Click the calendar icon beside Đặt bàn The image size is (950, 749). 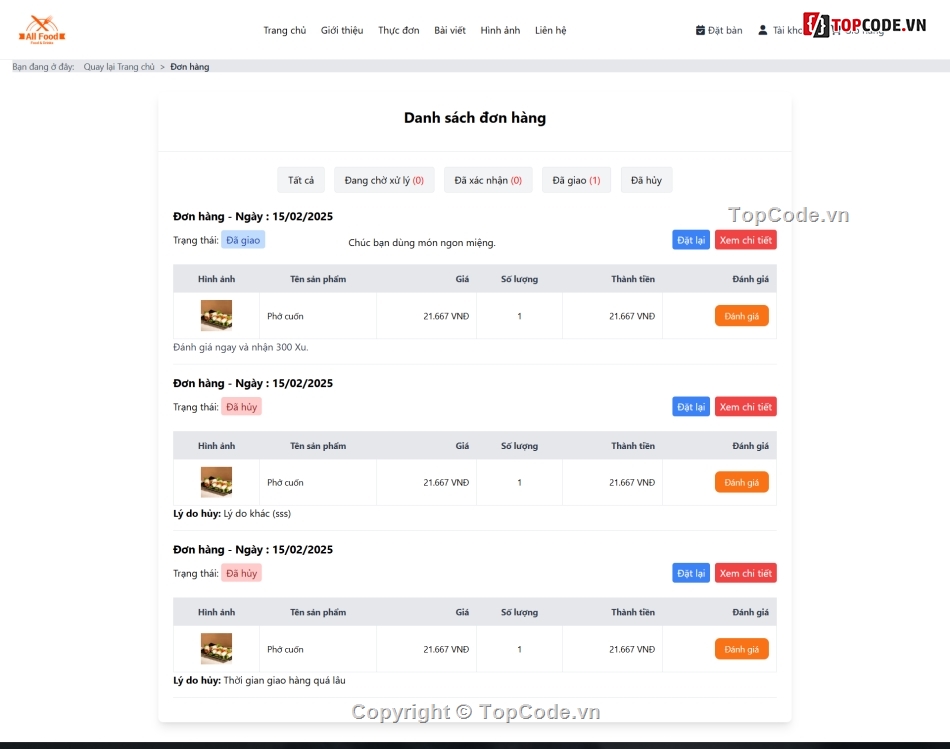point(700,30)
